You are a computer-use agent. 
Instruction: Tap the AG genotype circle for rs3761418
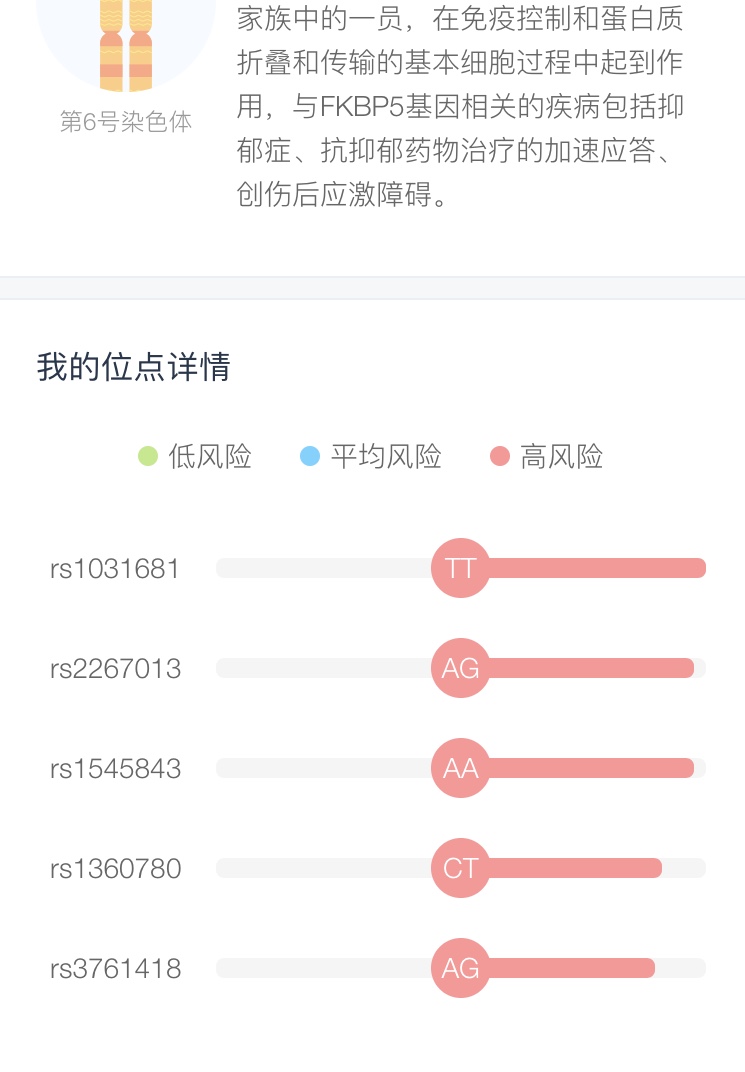pos(461,968)
